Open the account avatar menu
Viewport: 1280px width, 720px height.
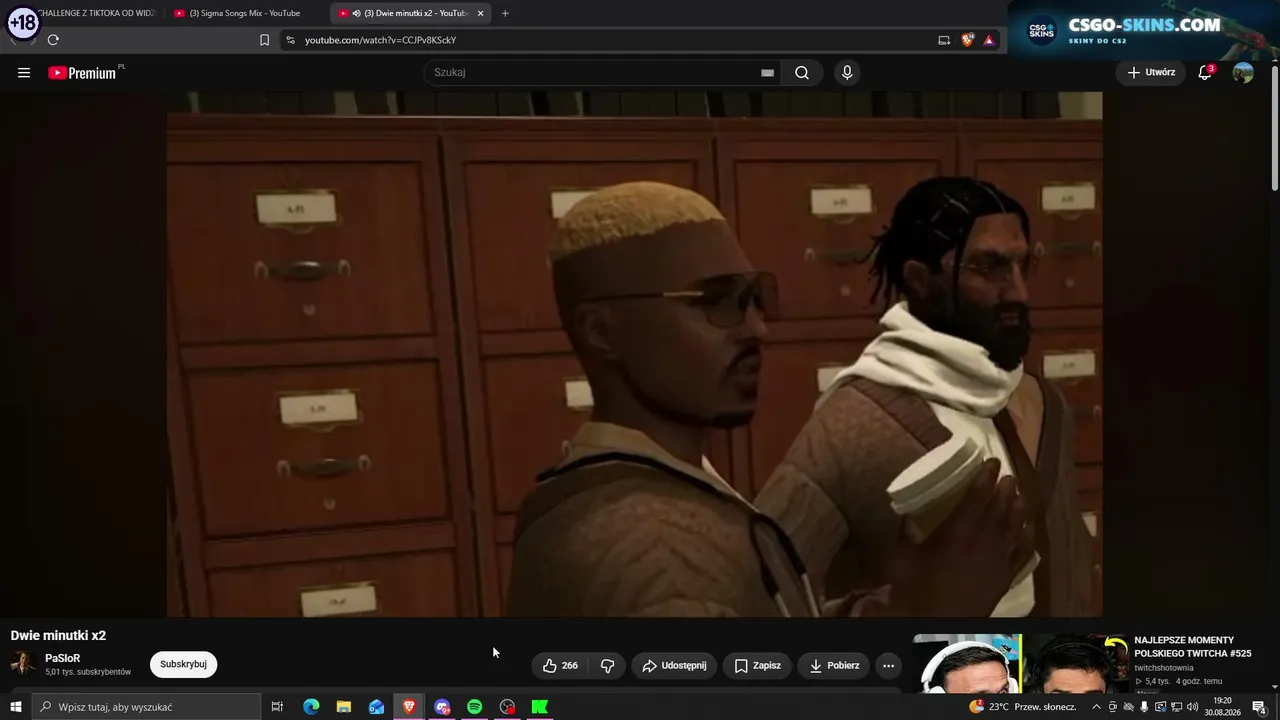pyautogui.click(x=1243, y=72)
